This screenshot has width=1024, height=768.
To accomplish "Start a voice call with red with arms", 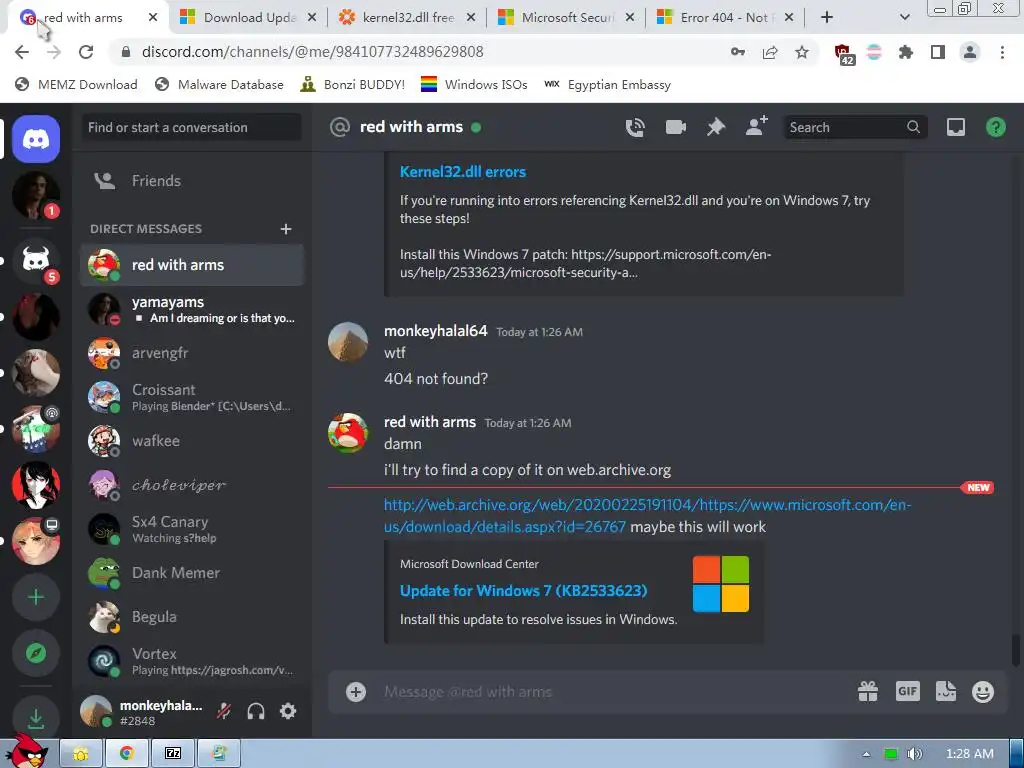I will point(635,127).
